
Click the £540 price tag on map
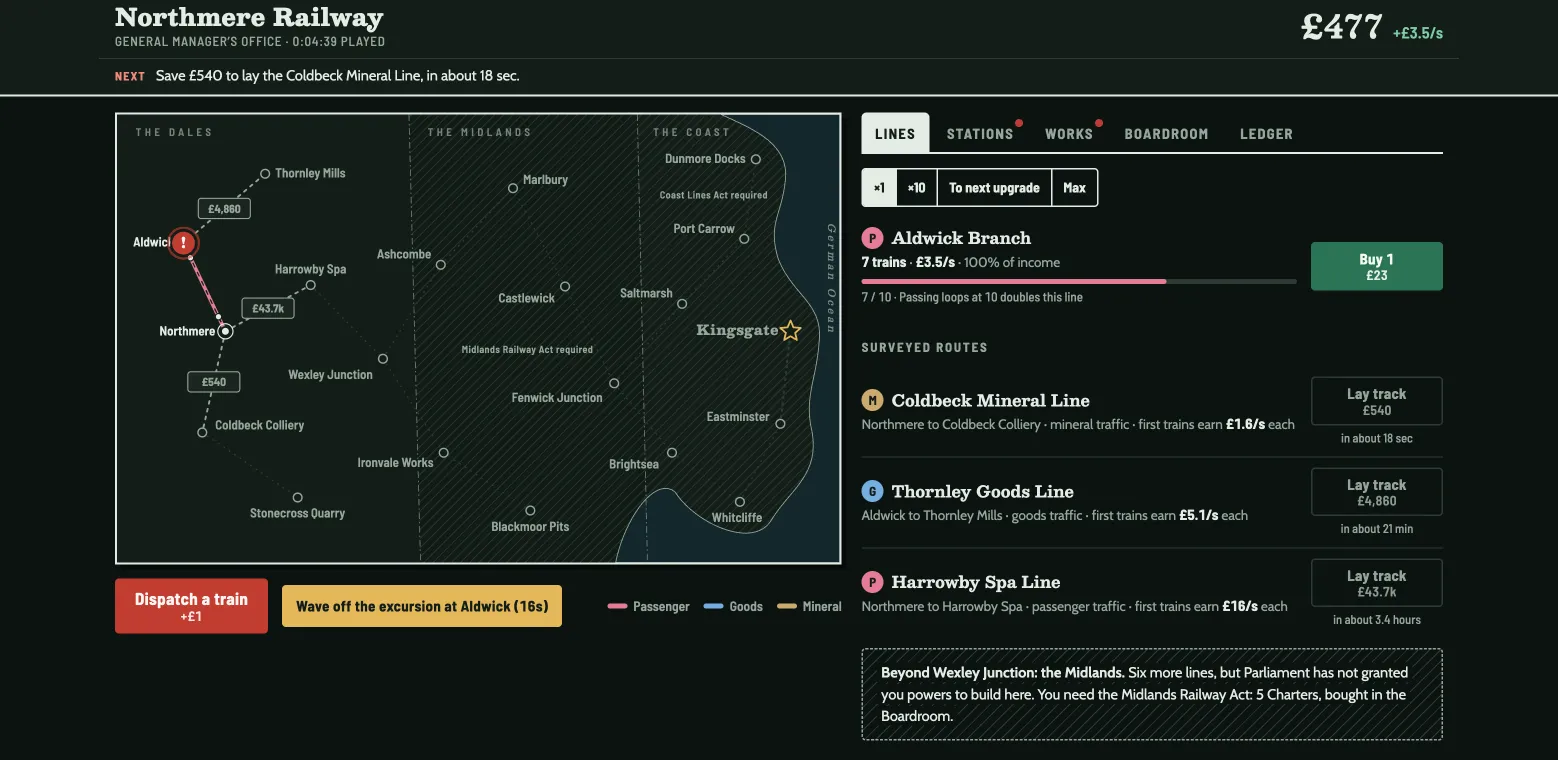point(214,382)
